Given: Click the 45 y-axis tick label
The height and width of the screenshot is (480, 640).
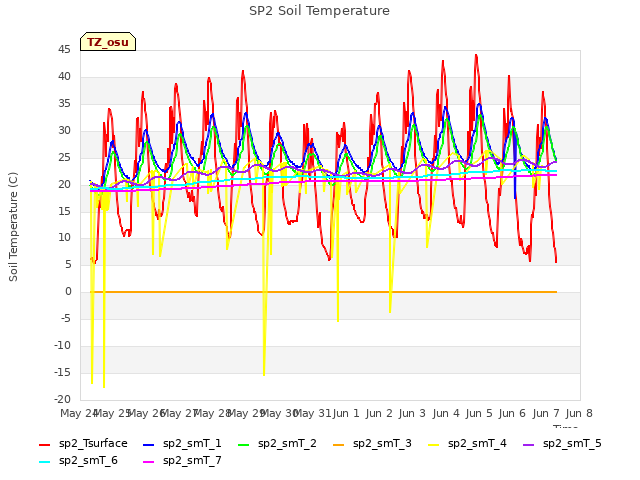Looking at the screenshot, I should [x=64, y=50].
